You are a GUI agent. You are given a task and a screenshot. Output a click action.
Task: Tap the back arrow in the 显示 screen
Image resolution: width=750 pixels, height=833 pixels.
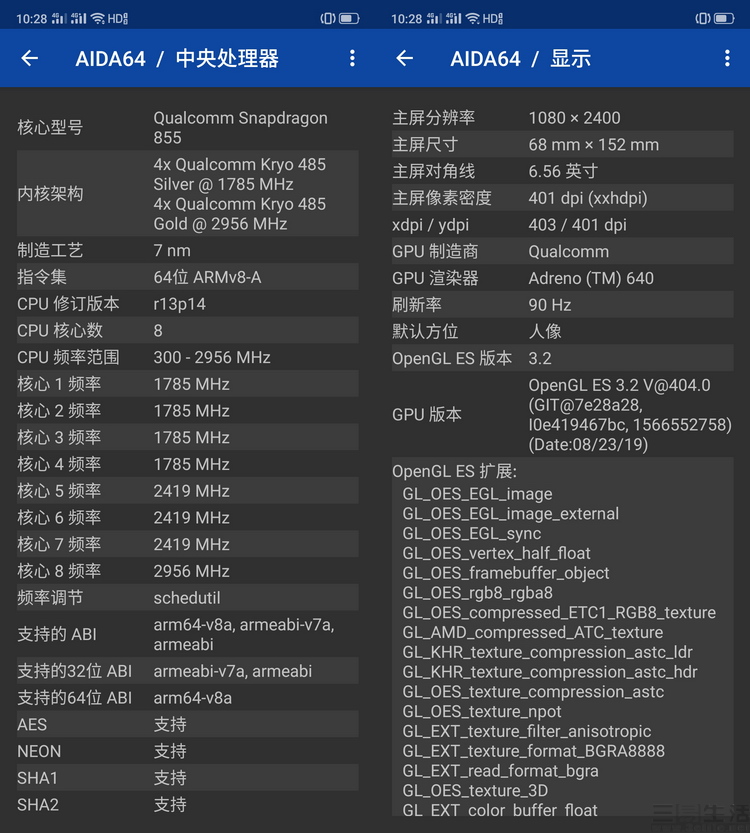click(405, 58)
